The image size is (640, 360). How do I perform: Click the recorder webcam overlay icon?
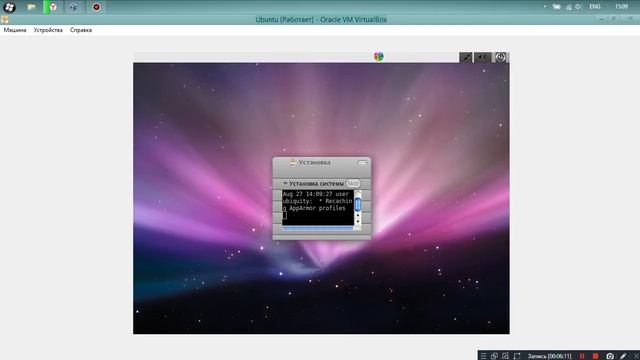pos(505,356)
